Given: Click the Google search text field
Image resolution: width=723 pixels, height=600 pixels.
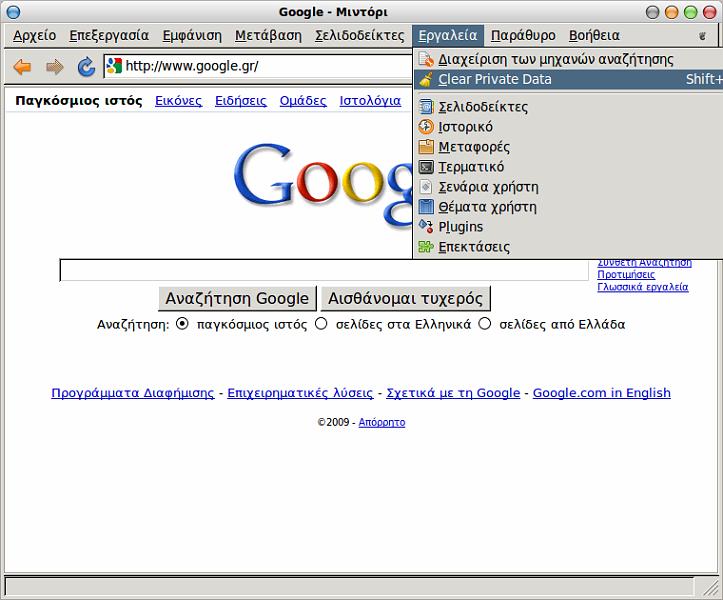Looking at the screenshot, I should (324, 270).
